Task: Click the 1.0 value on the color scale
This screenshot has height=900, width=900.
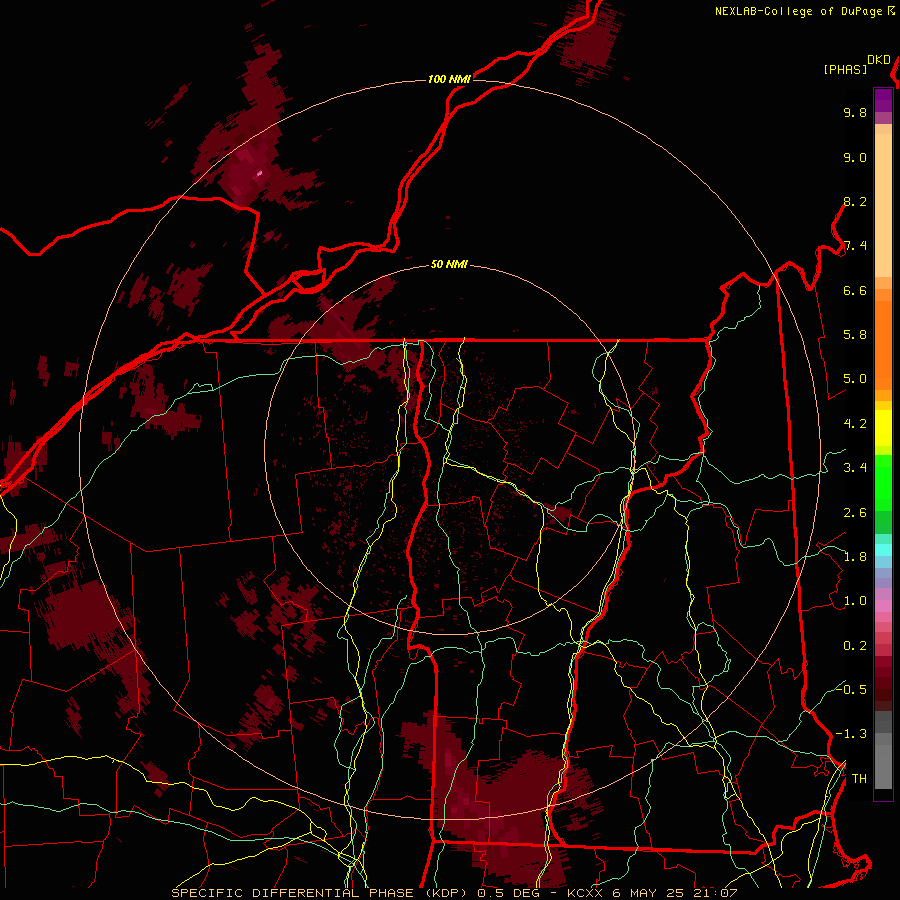Action: [x=855, y=601]
